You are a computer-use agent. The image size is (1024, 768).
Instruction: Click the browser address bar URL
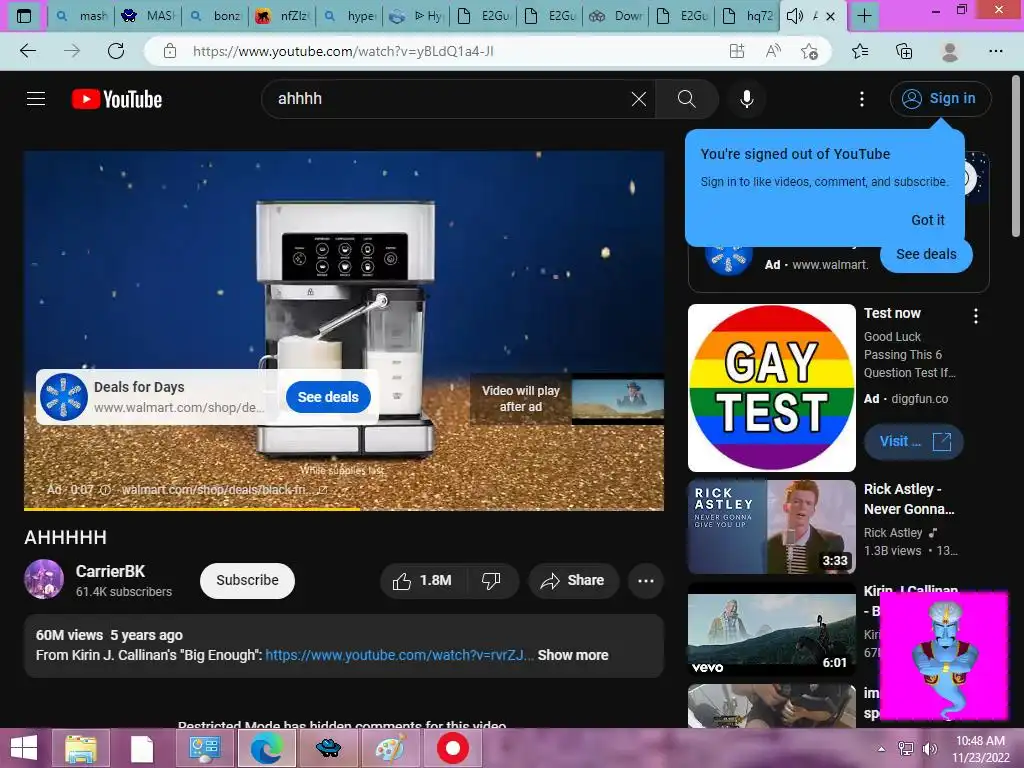click(343, 51)
